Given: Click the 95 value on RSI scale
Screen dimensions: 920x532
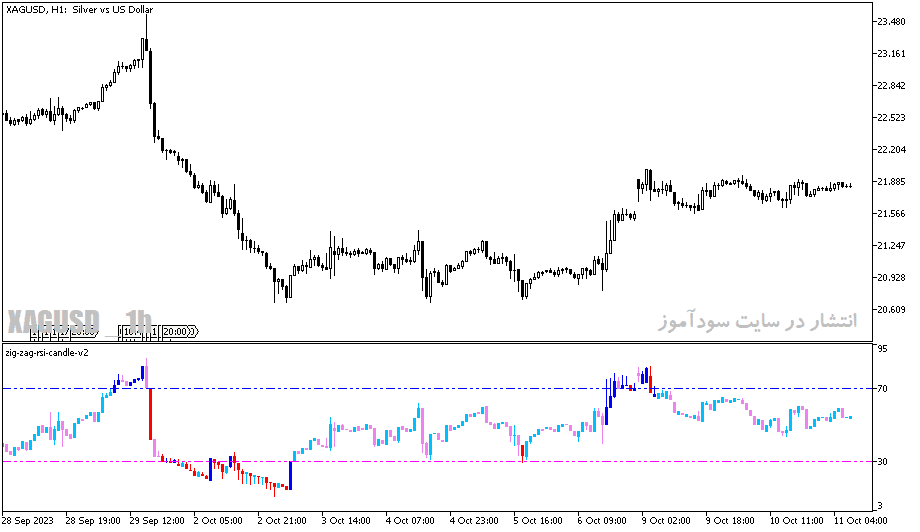Looking at the screenshot, I should (882, 349).
